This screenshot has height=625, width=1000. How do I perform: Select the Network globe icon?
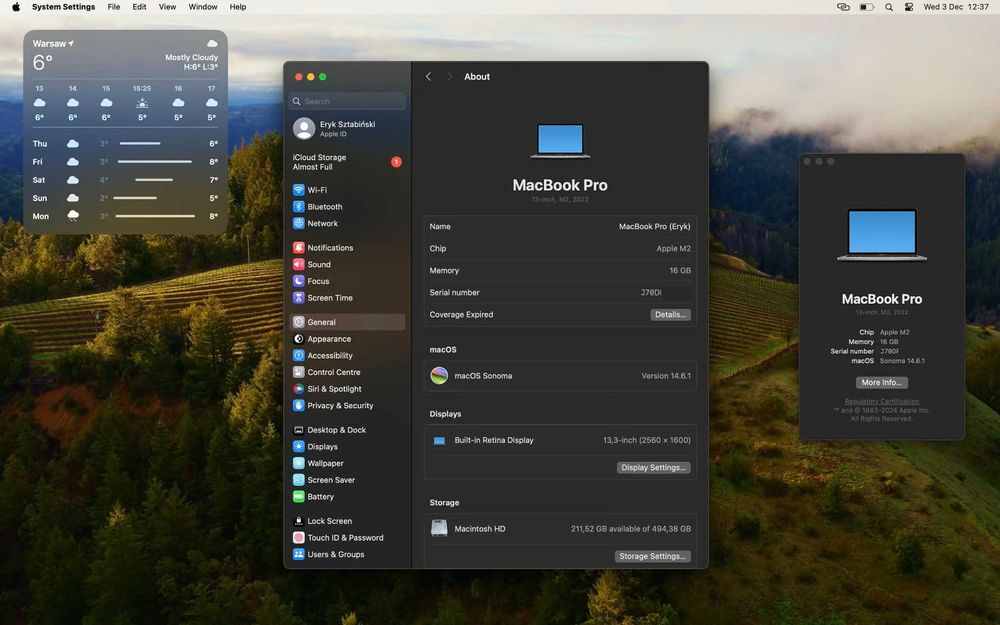click(298, 223)
